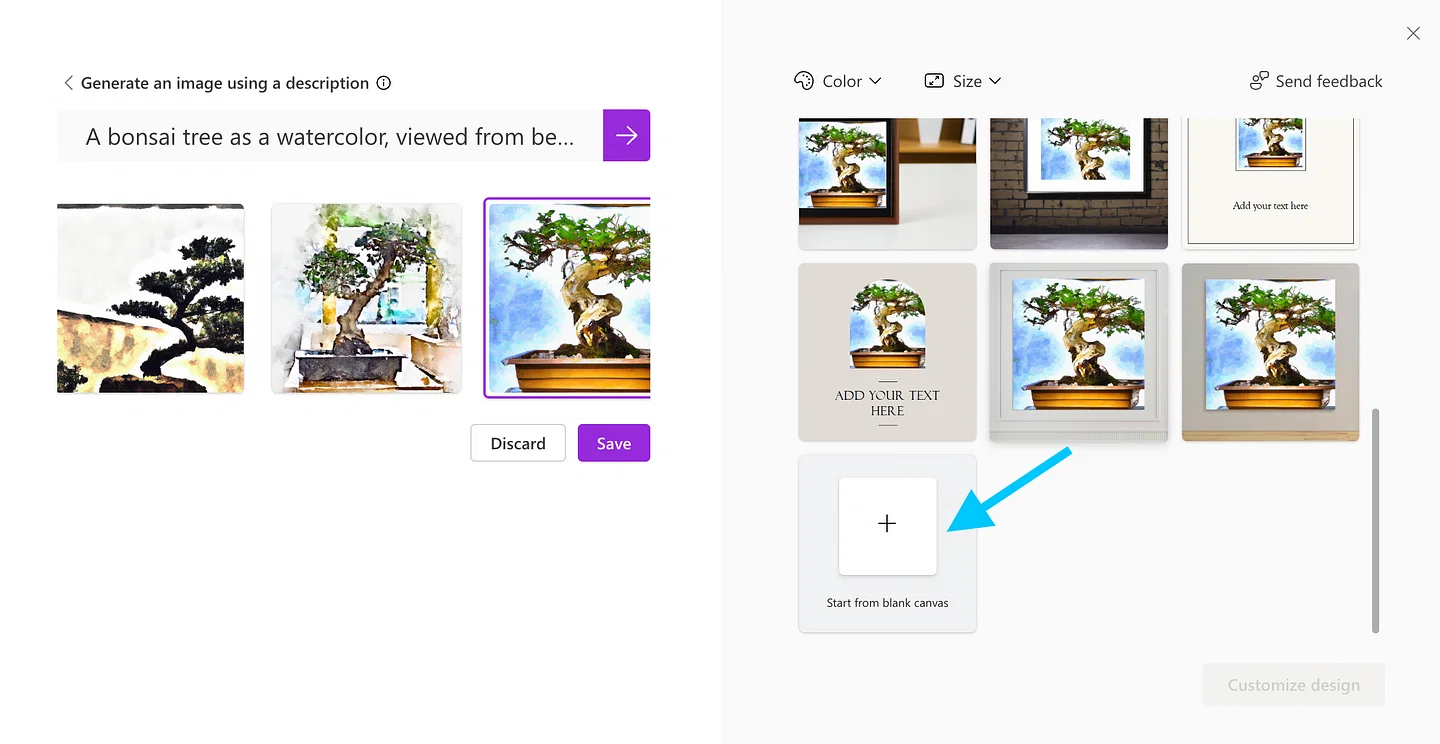Edit the bonsai tree description prompt field
1440x744 pixels.
pos(330,136)
